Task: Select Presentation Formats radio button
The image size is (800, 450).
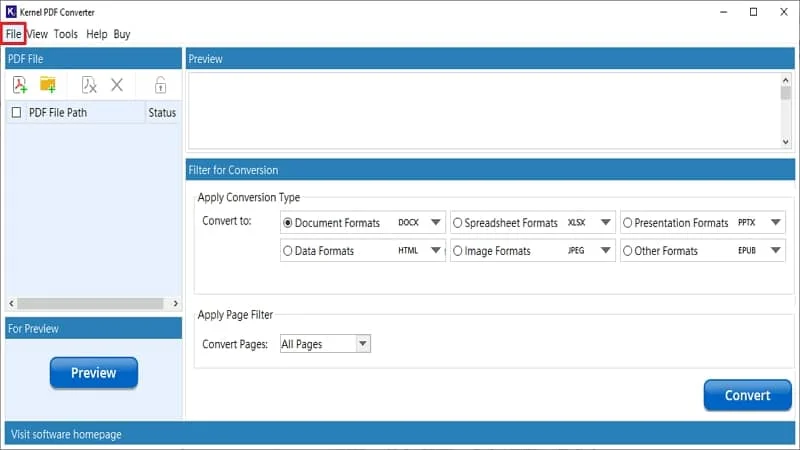Action: 628,223
